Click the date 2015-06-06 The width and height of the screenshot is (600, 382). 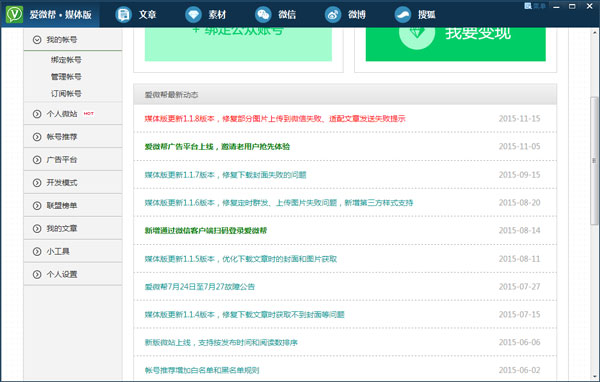click(519, 343)
